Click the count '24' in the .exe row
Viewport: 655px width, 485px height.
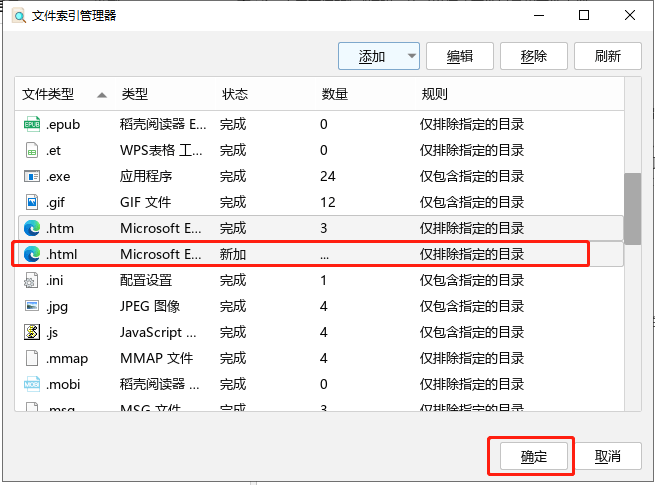328,176
